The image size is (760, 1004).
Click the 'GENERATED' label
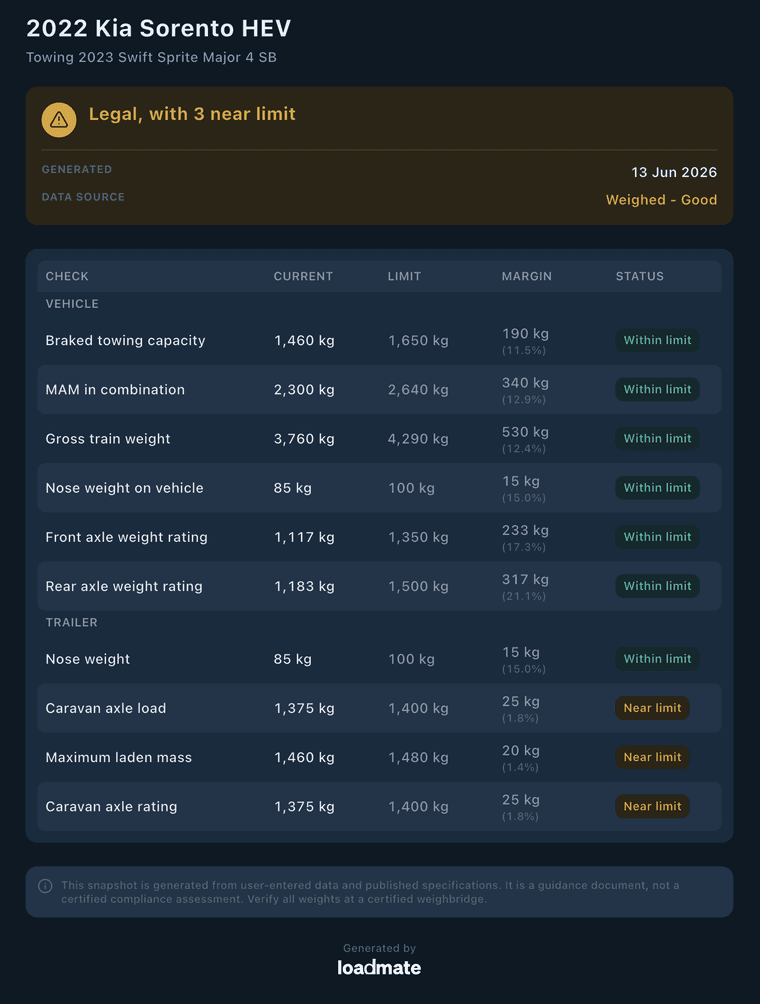[77, 169]
